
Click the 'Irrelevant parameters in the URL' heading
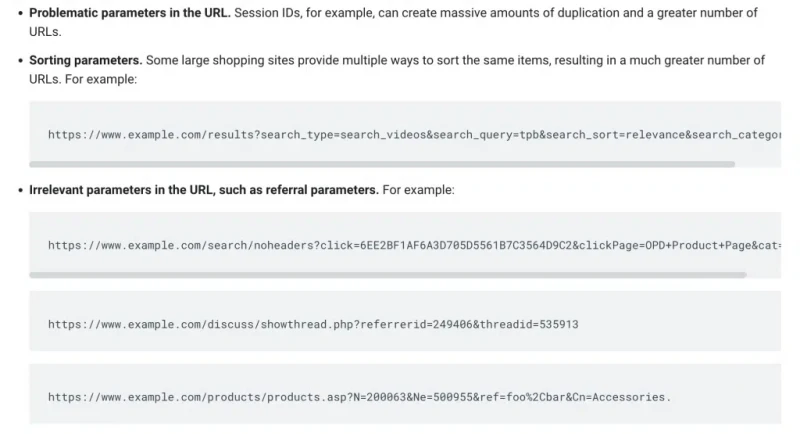pyautogui.click(x=204, y=190)
